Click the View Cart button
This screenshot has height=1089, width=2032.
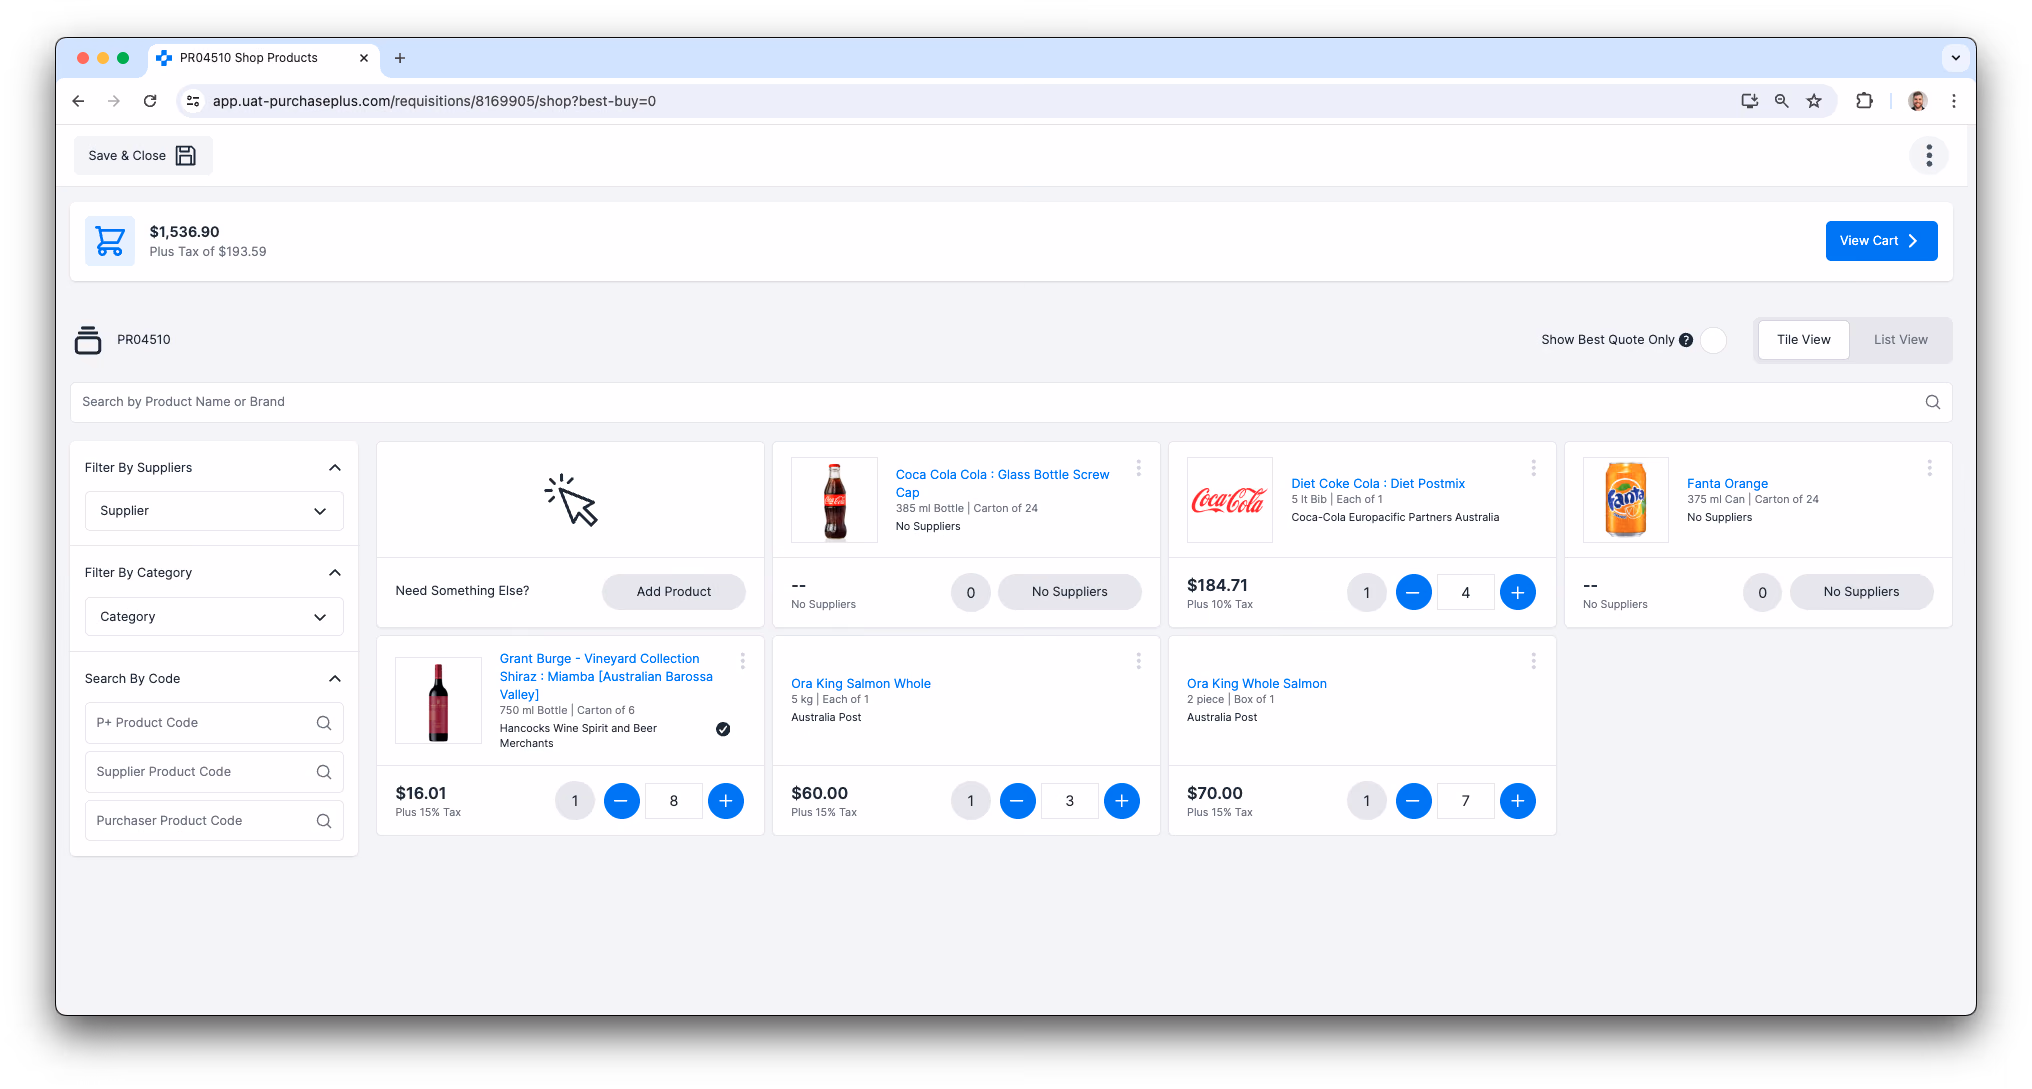pos(1881,241)
